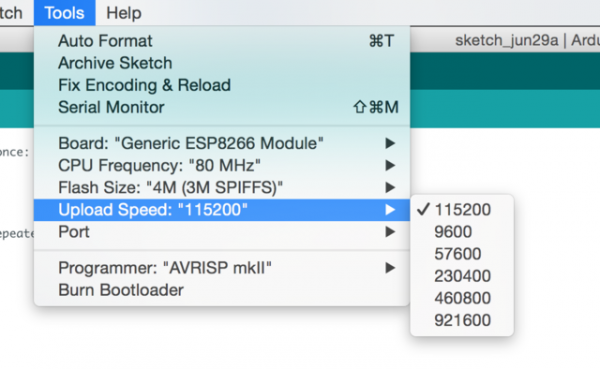Open the Upload Speed menu entry
Screen dimensions: 600x369
coord(222,210)
